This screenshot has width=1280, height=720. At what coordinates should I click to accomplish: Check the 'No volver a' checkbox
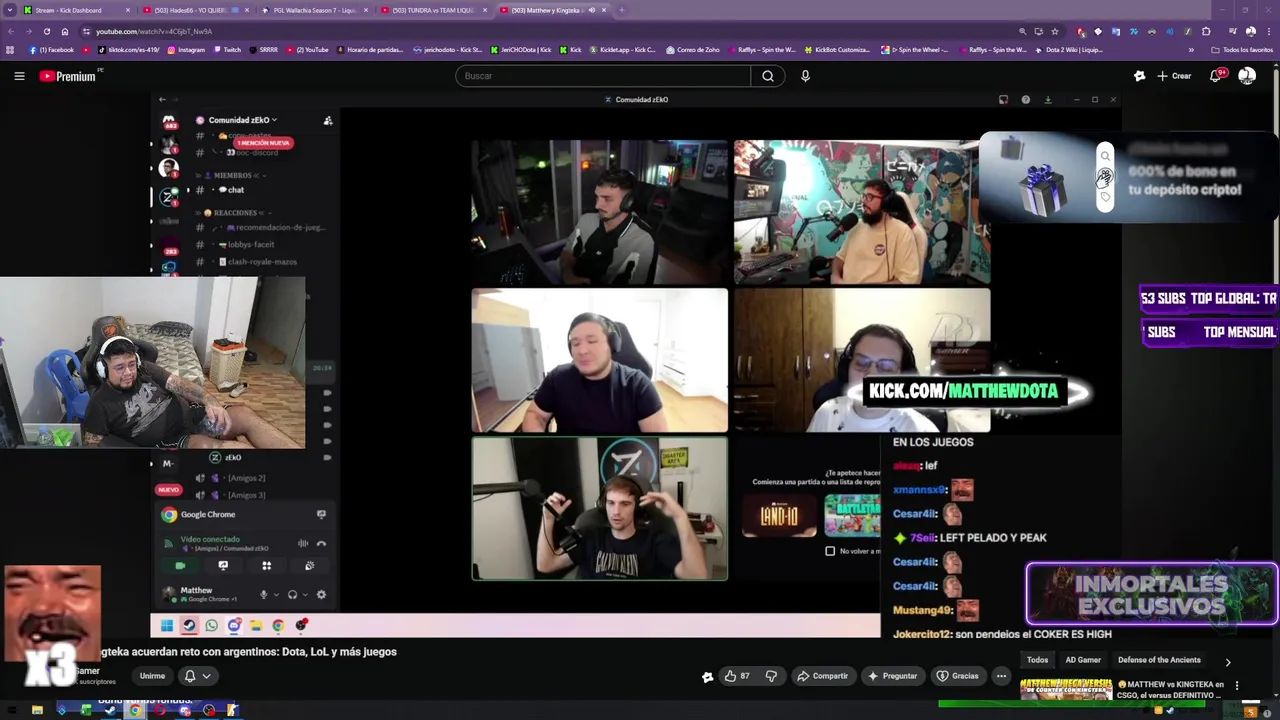click(x=830, y=551)
